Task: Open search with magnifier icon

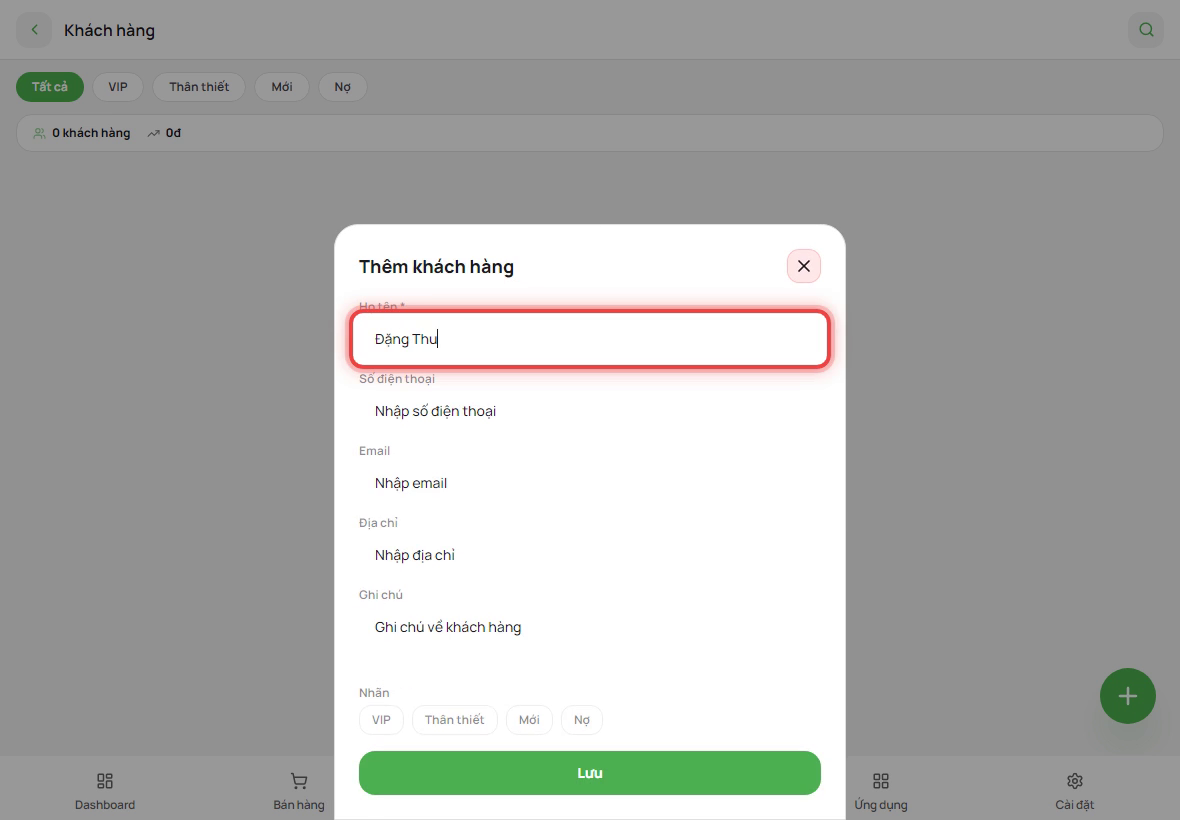Action: (x=1146, y=30)
